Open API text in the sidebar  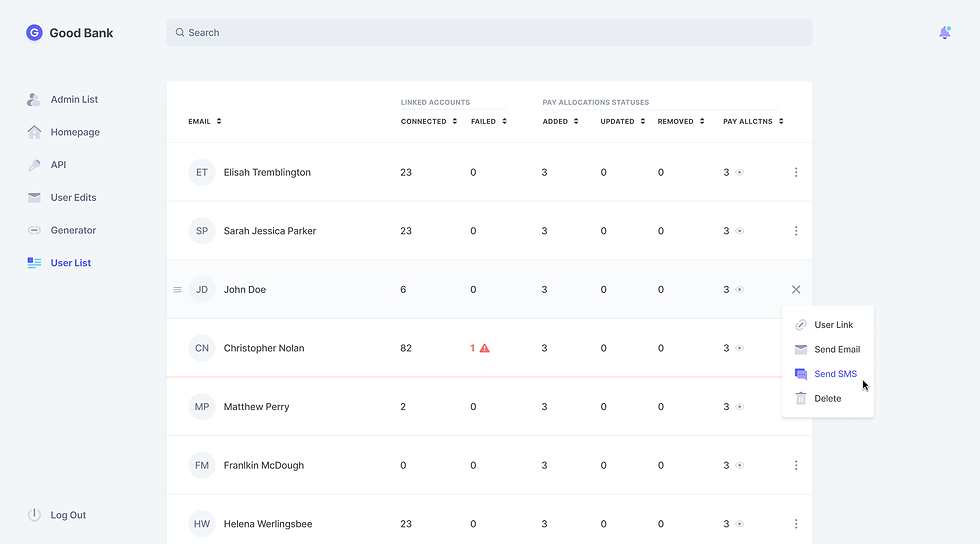coord(58,164)
